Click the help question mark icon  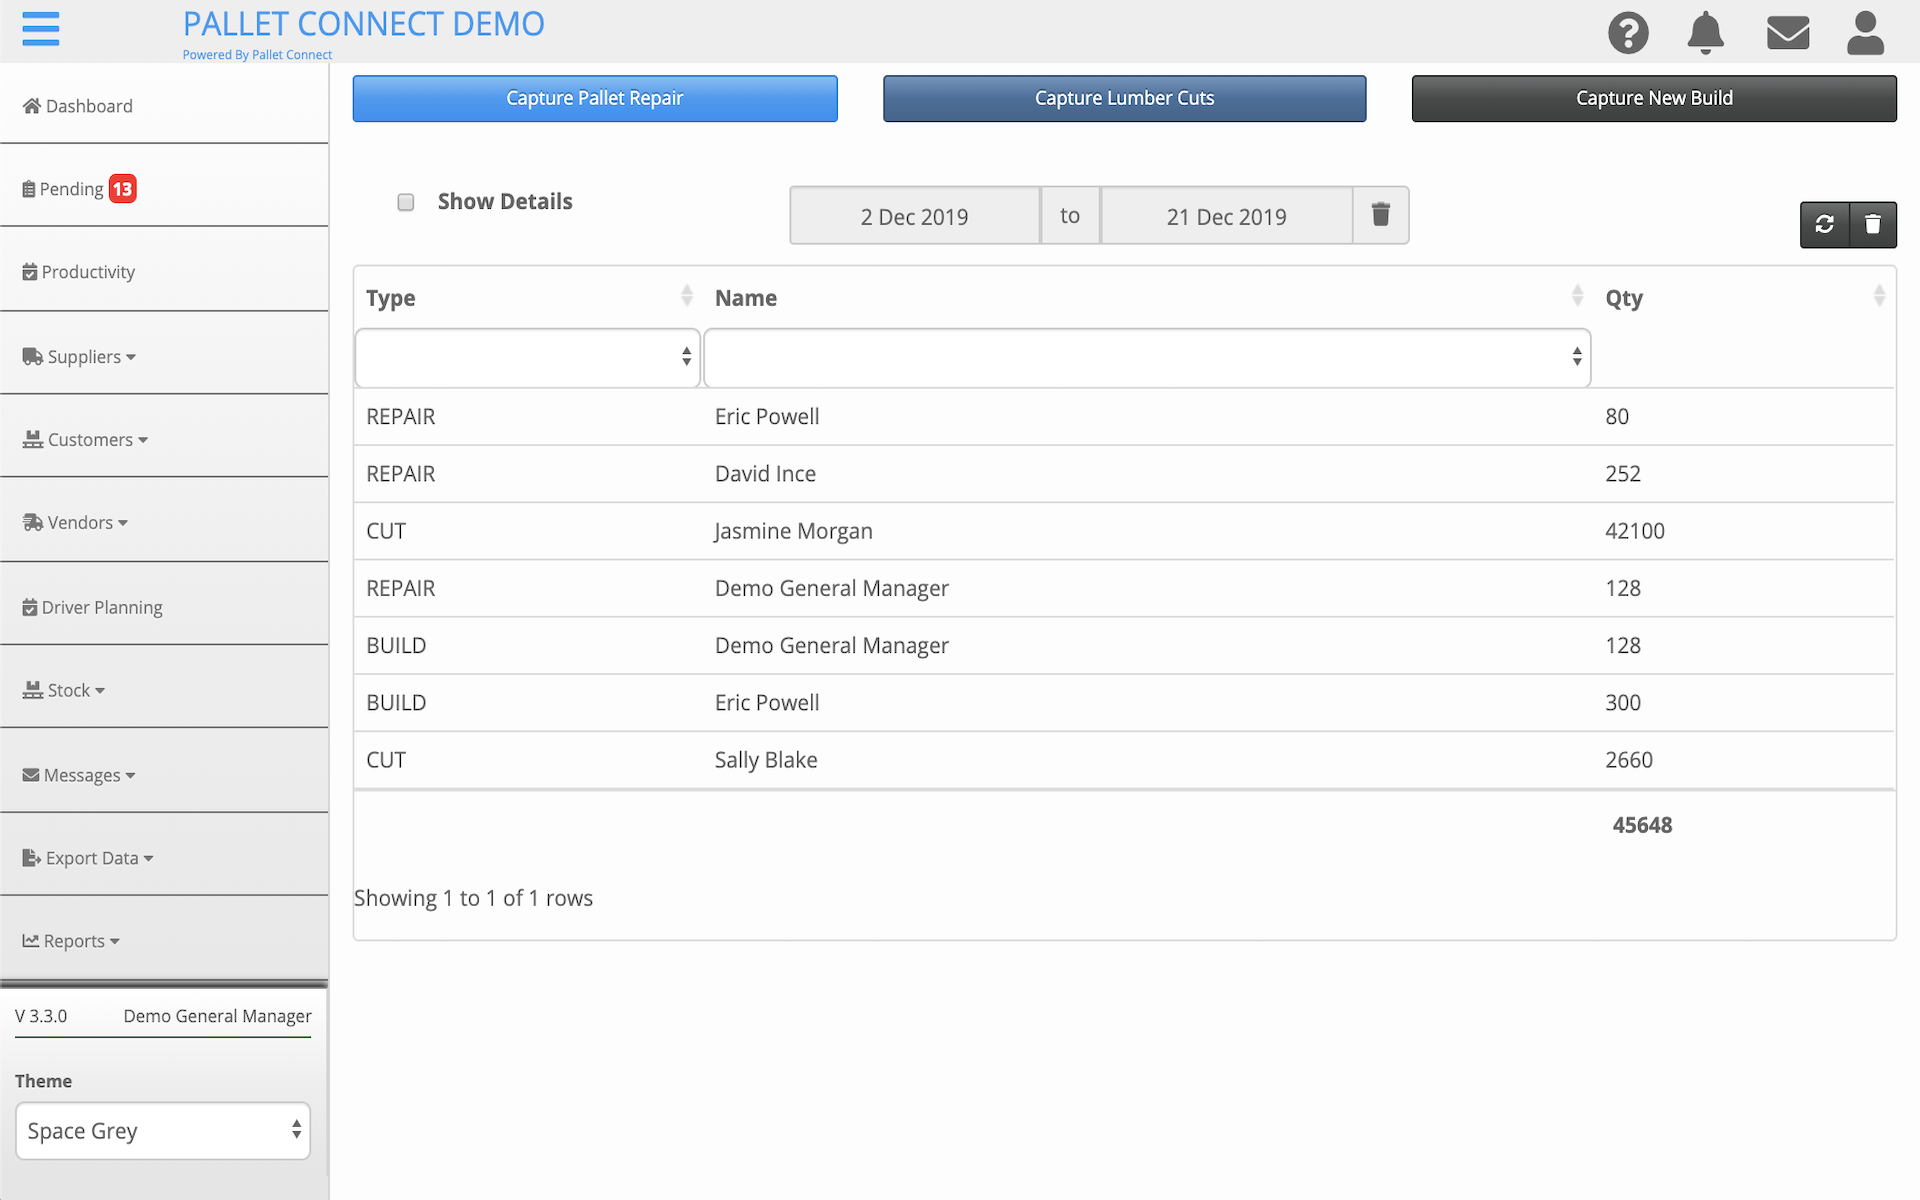(1628, 33)
